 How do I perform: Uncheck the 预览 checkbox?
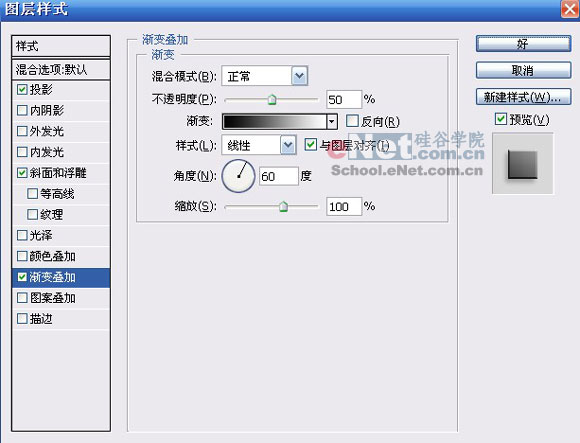[500, 119]
